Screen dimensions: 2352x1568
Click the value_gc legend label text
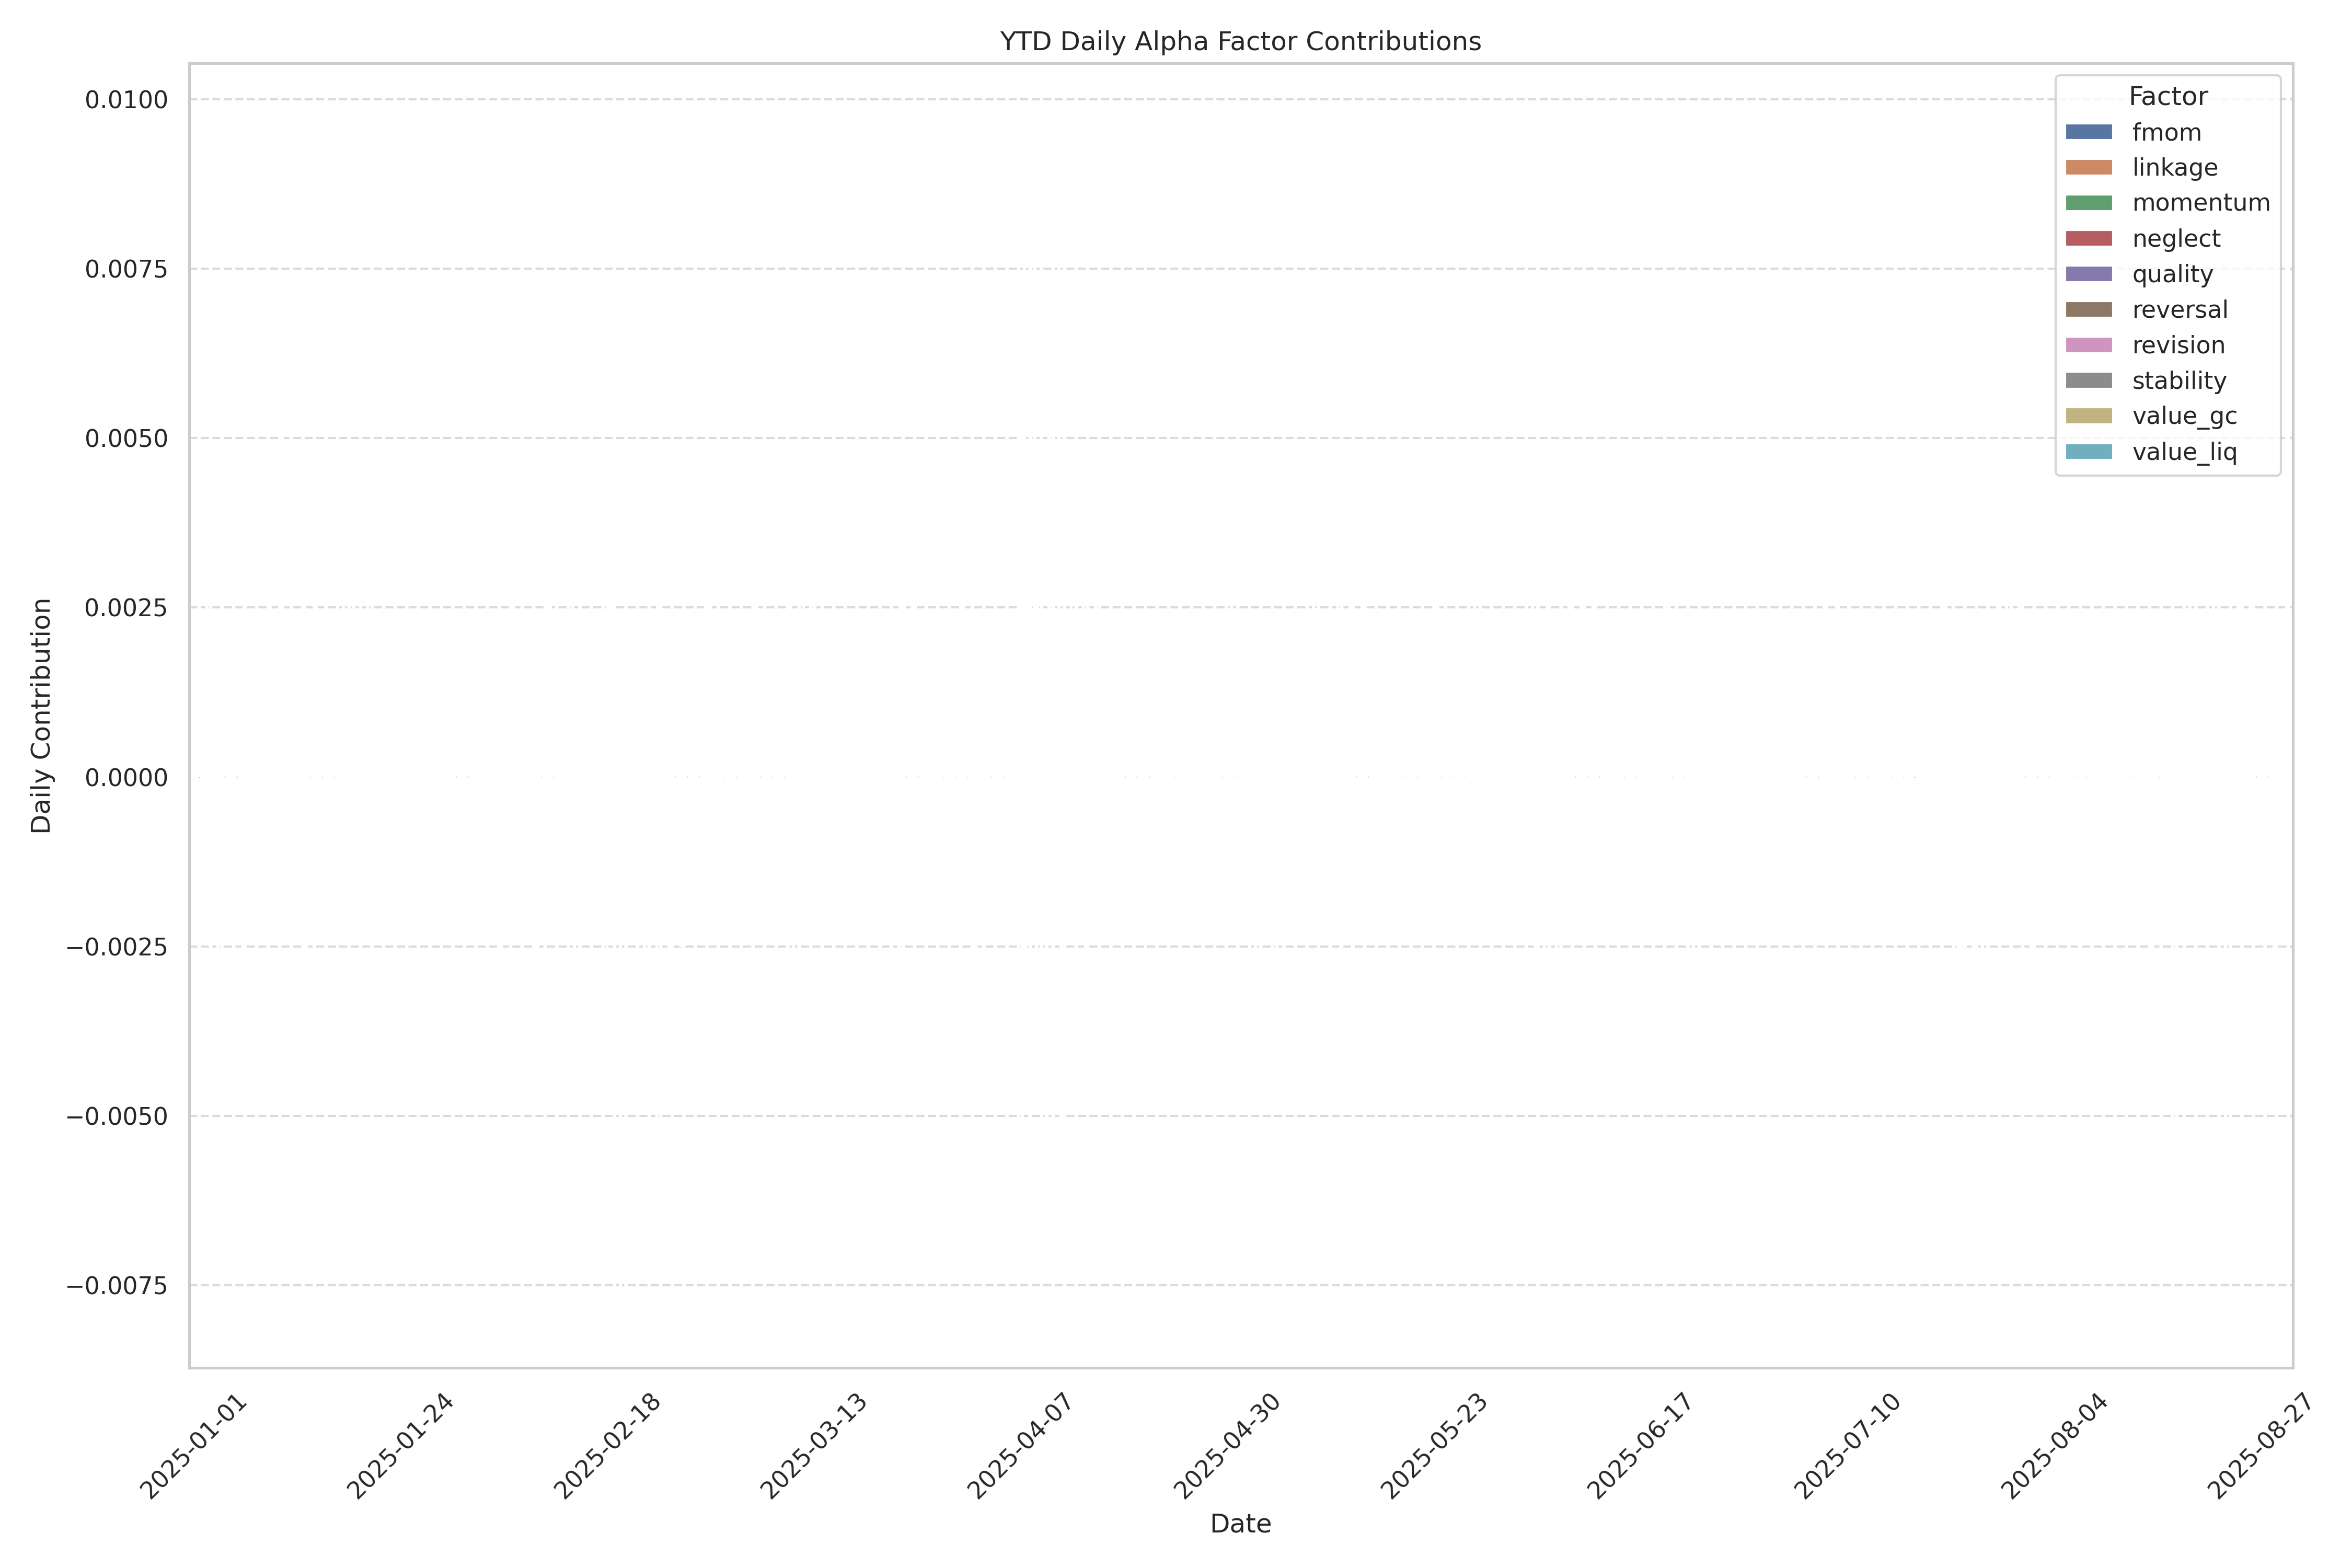[2184, 416]
